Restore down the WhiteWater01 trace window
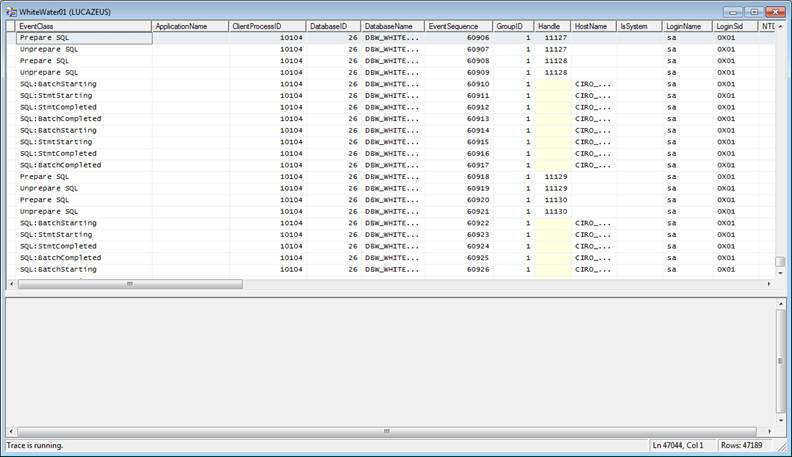 [754, 12]
